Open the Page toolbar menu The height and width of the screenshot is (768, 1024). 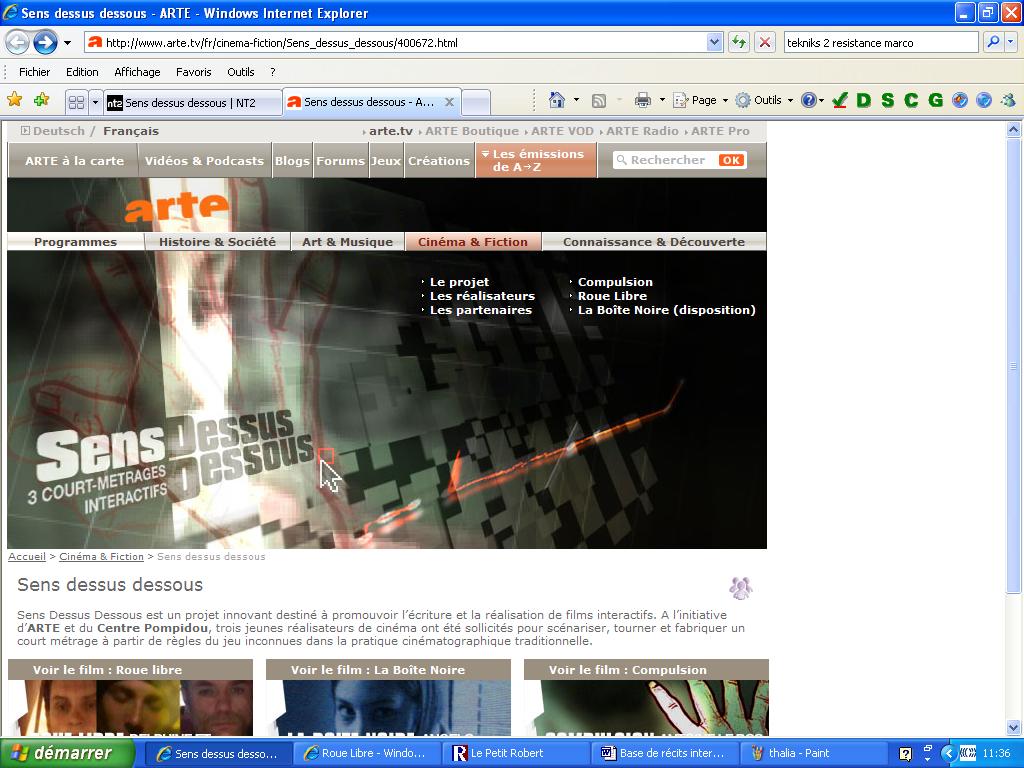(x=700, y=100)
